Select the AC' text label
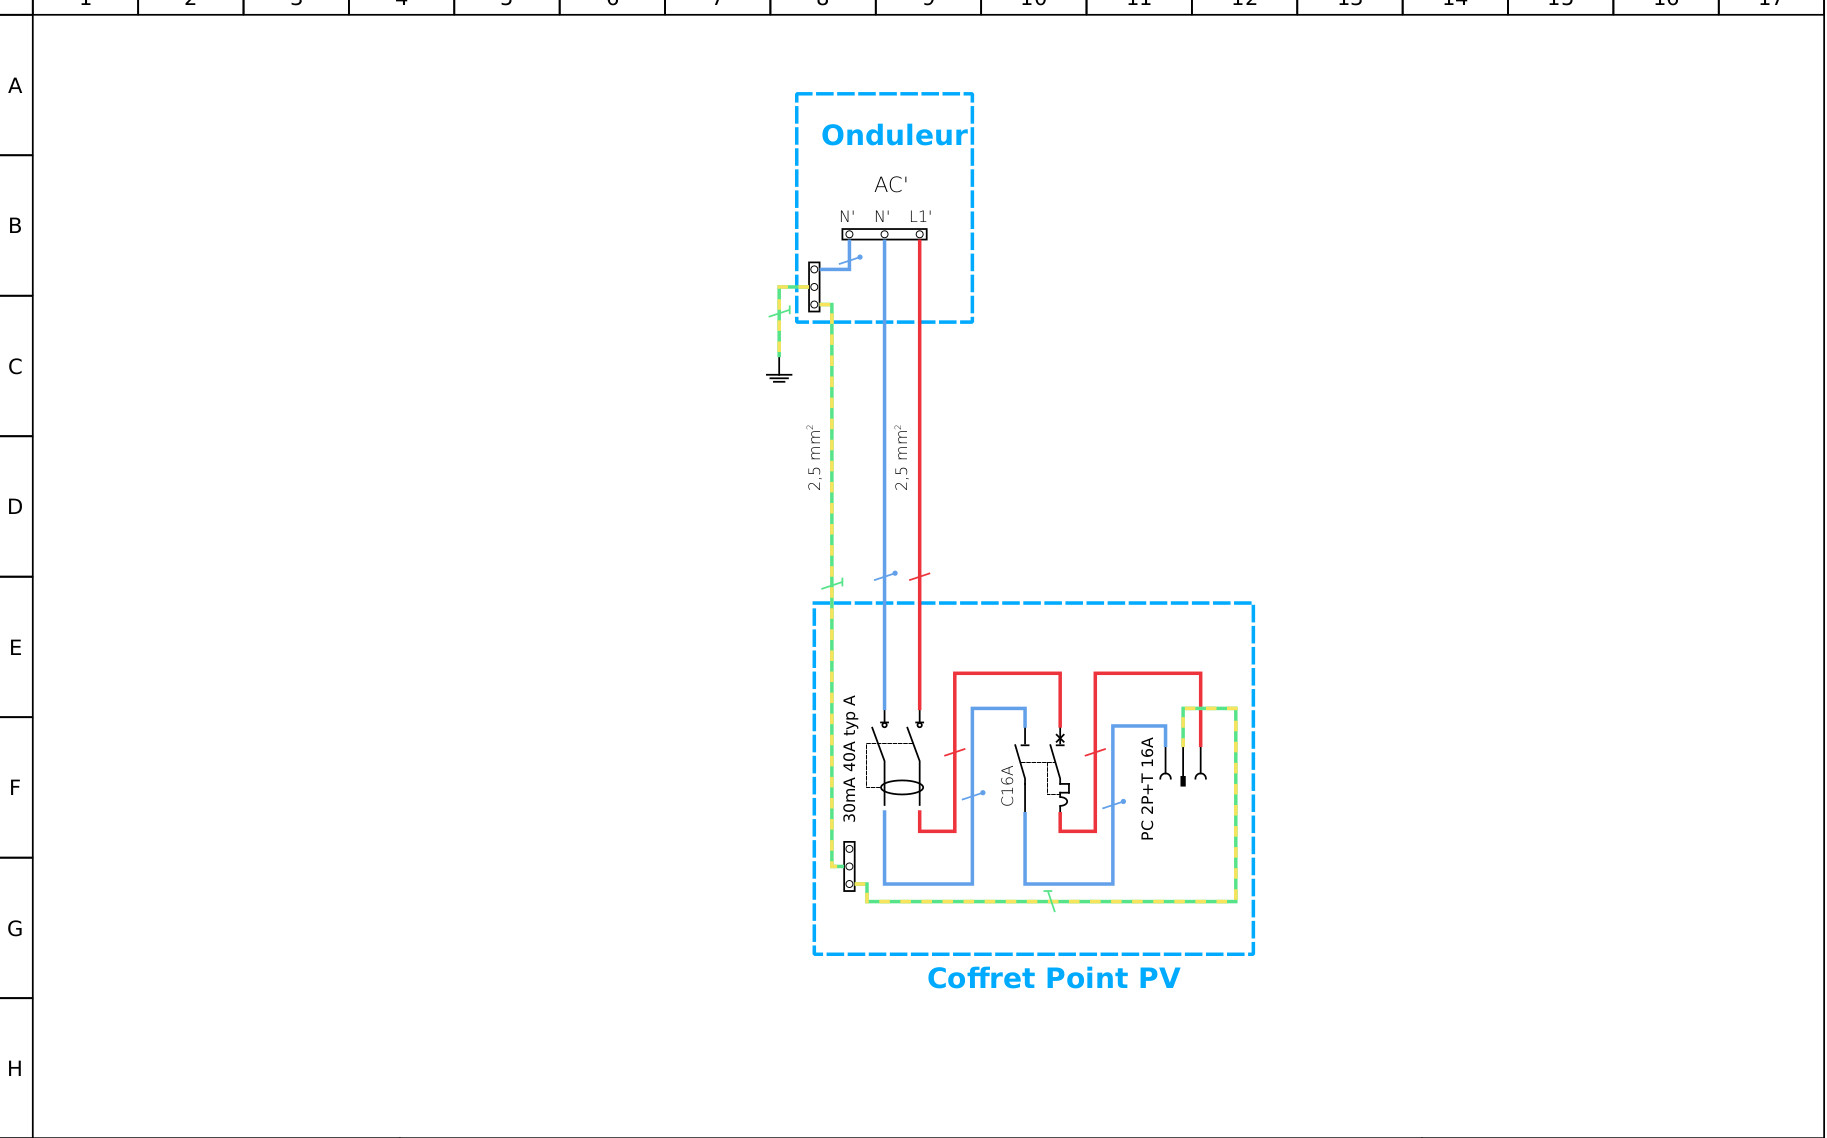 tap(890, 185)
